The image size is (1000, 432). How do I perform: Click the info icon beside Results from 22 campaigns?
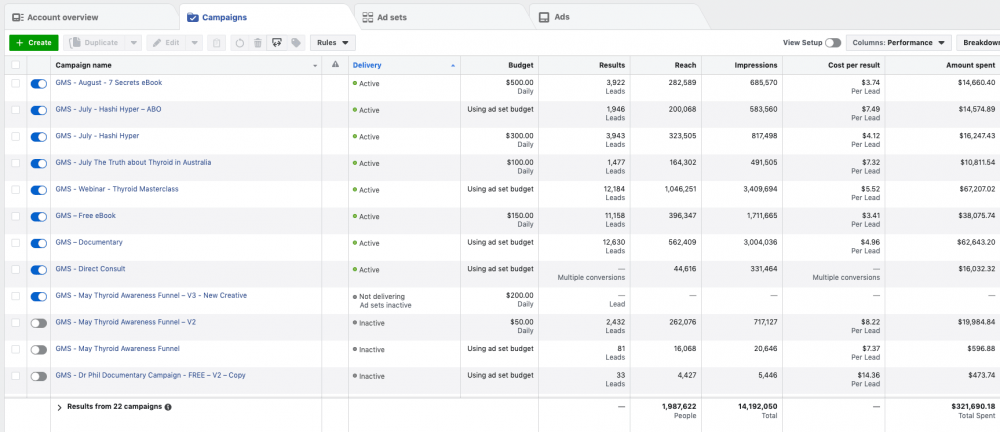pyautogui.click(x=168, y=407)
